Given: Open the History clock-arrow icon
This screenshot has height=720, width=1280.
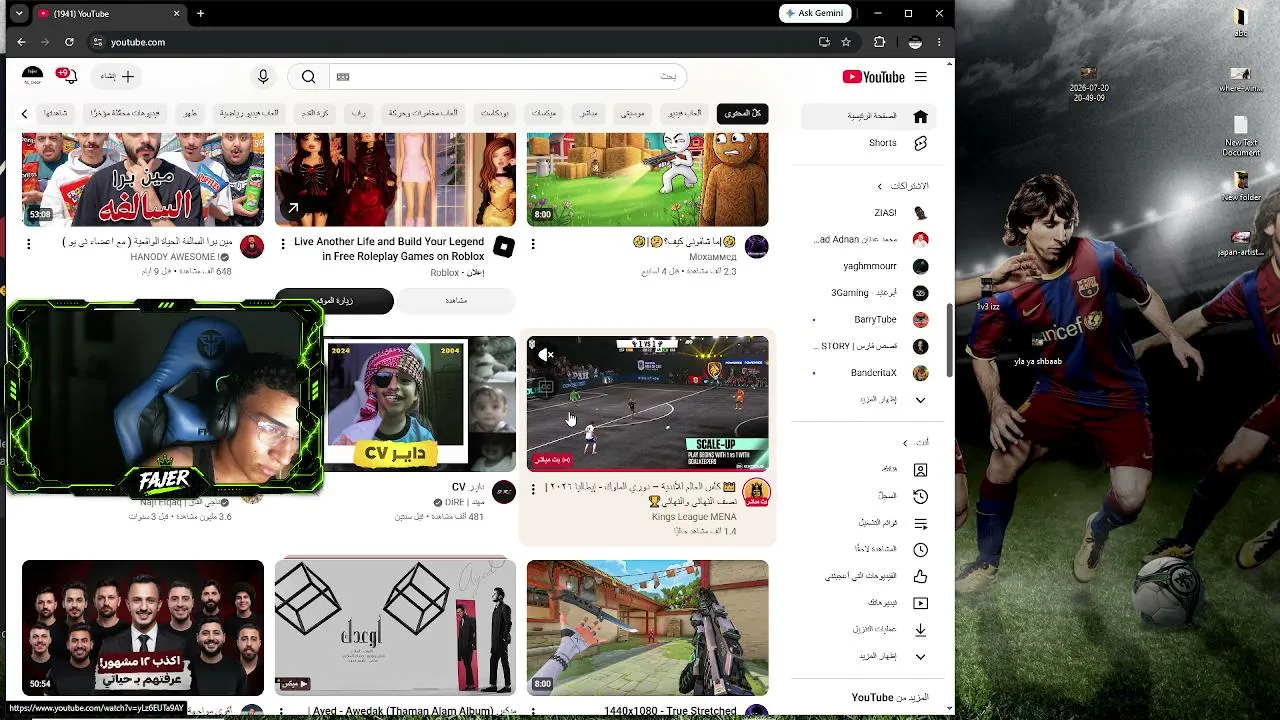Looking at the screenshot, I should [x=920, y=496].
